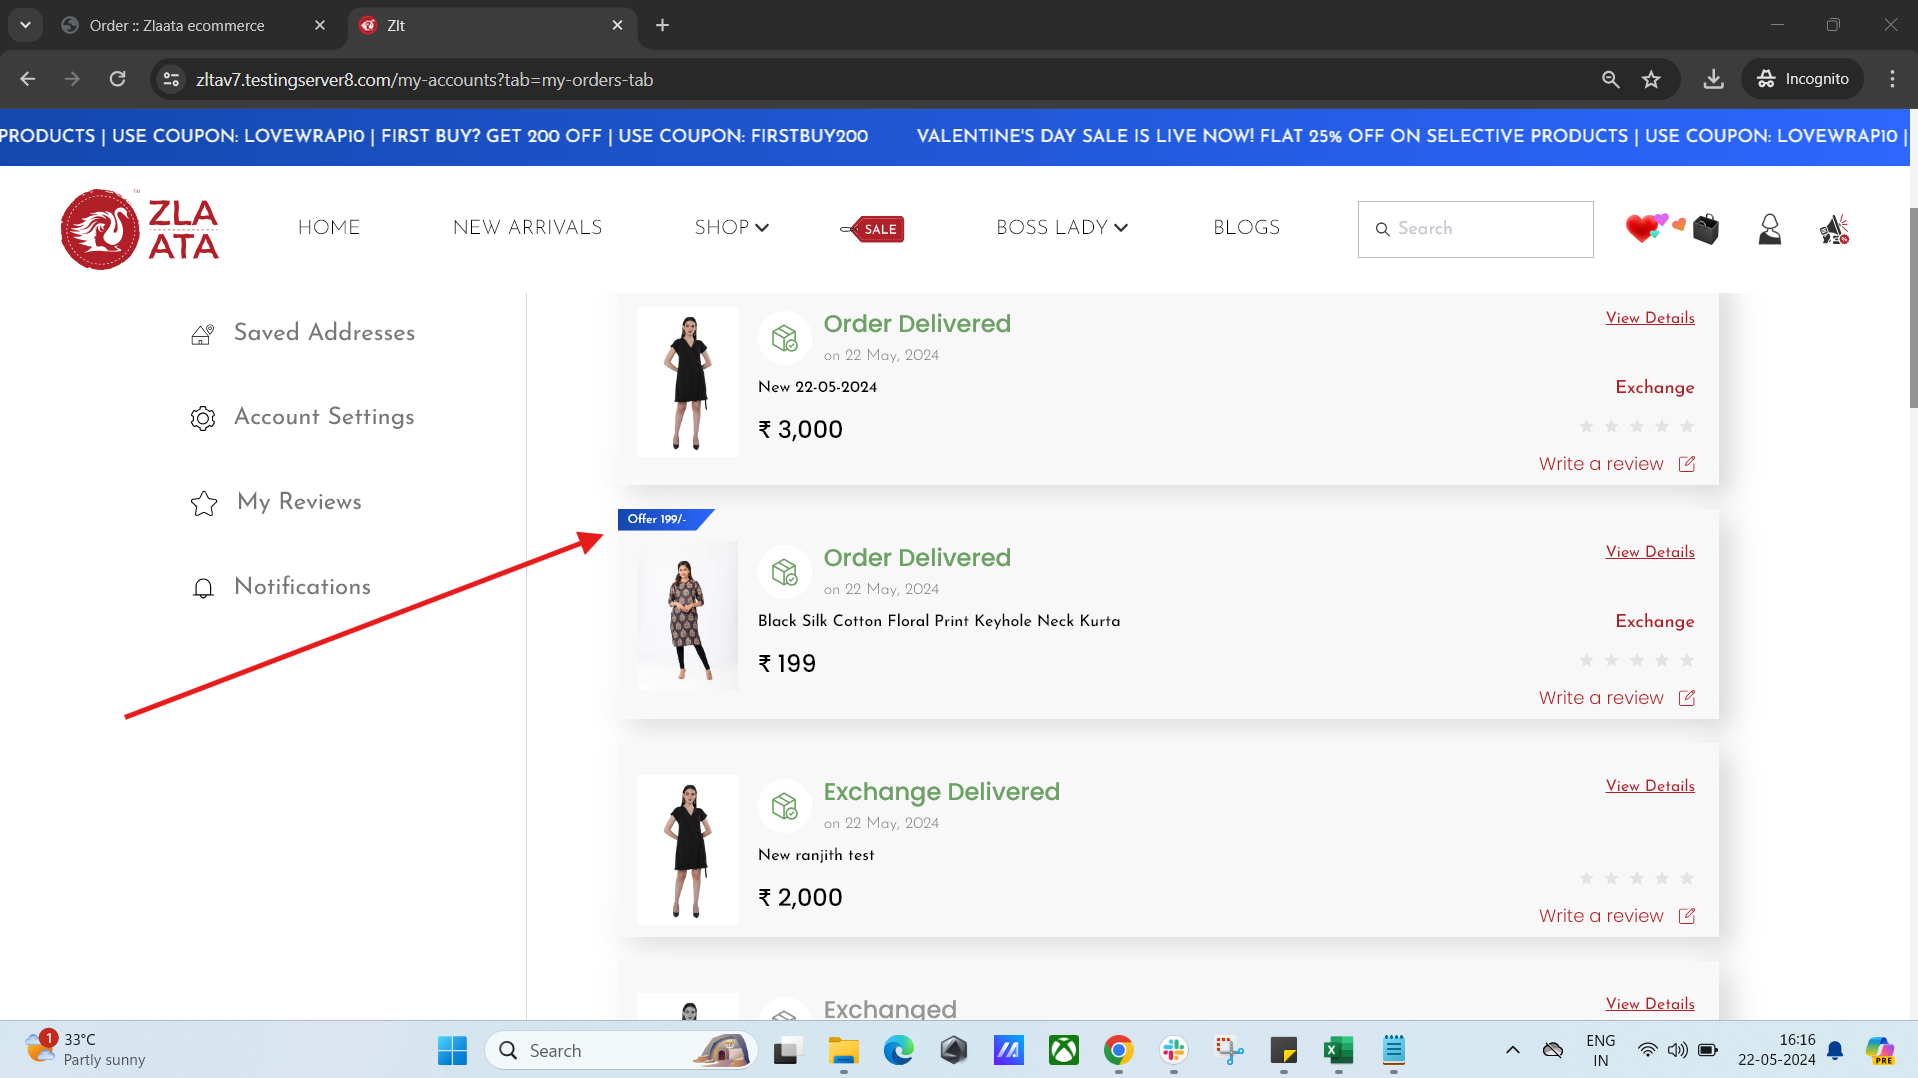
Task: Rate the Exchange Delivered order three stars
Action: [1636, 879]
